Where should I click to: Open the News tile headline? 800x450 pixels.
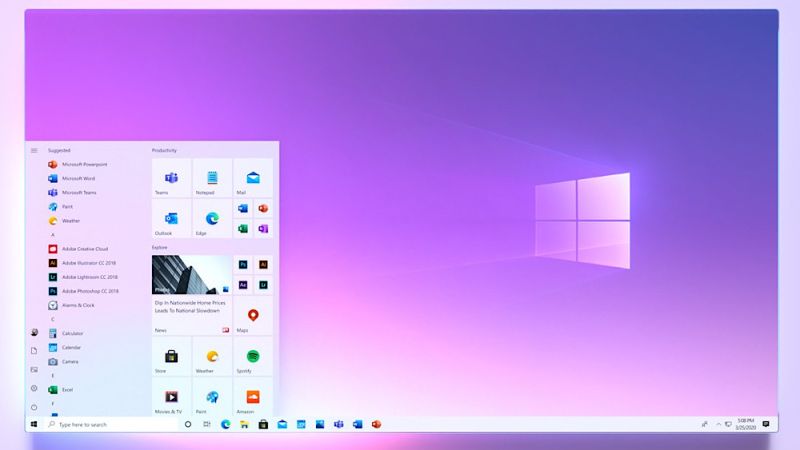tap(190, 307)
